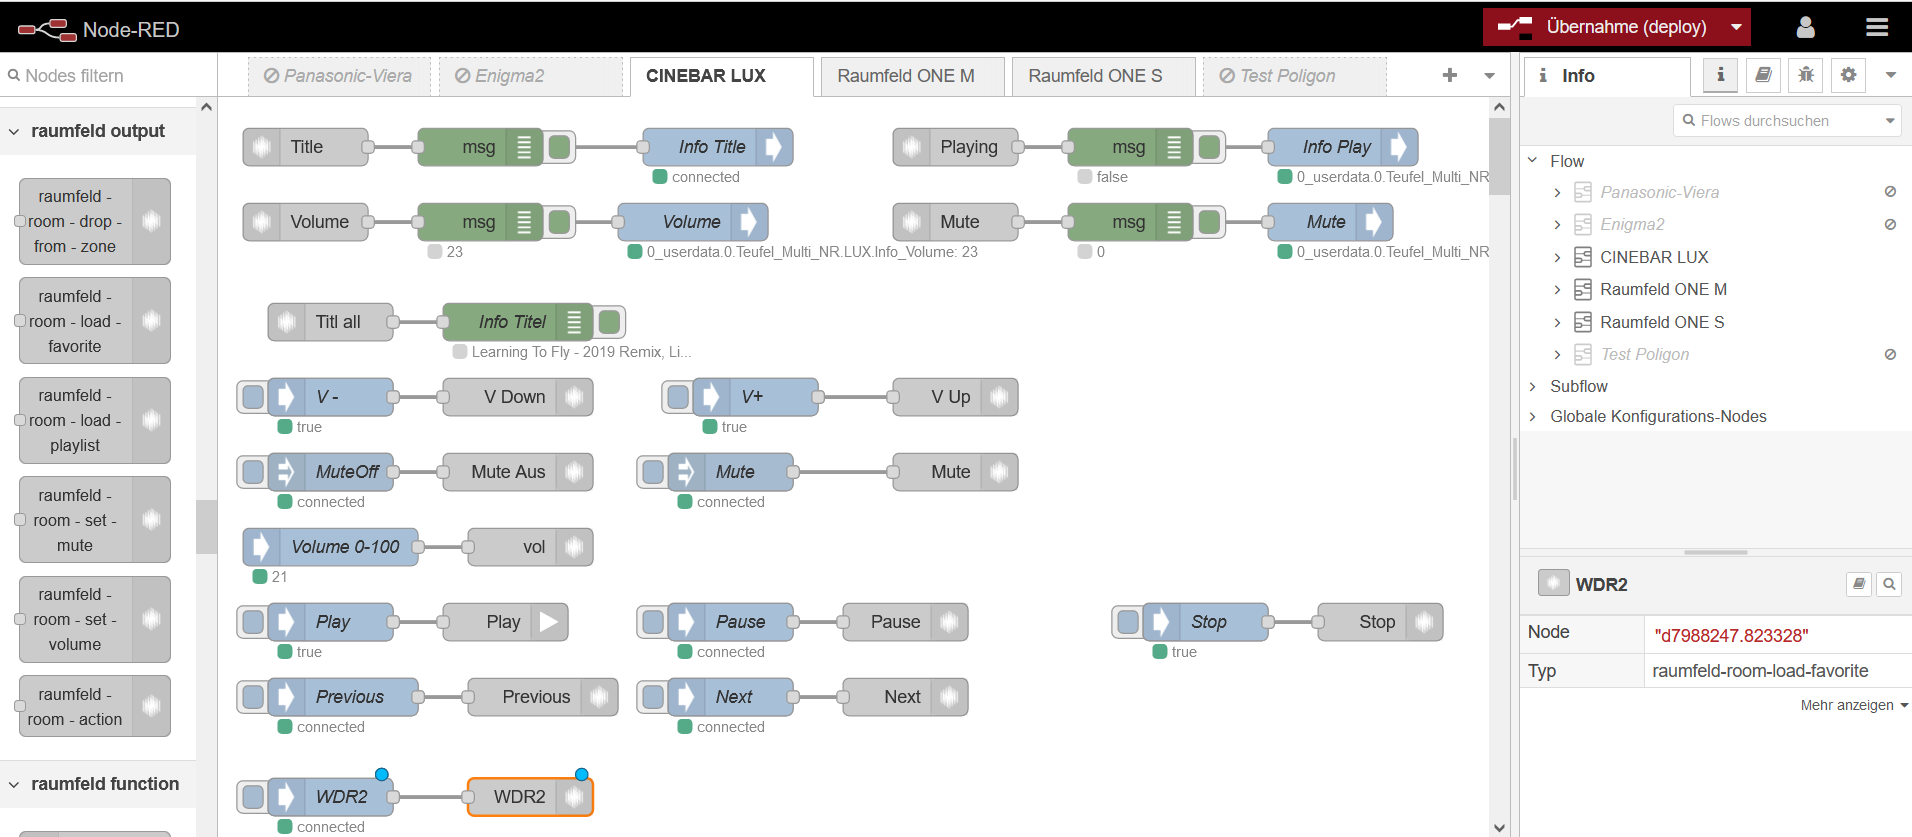The width and height of the screenshot is (1912, 837).
Task: Click the Info Title node output icon
Action: pos(774,147)
